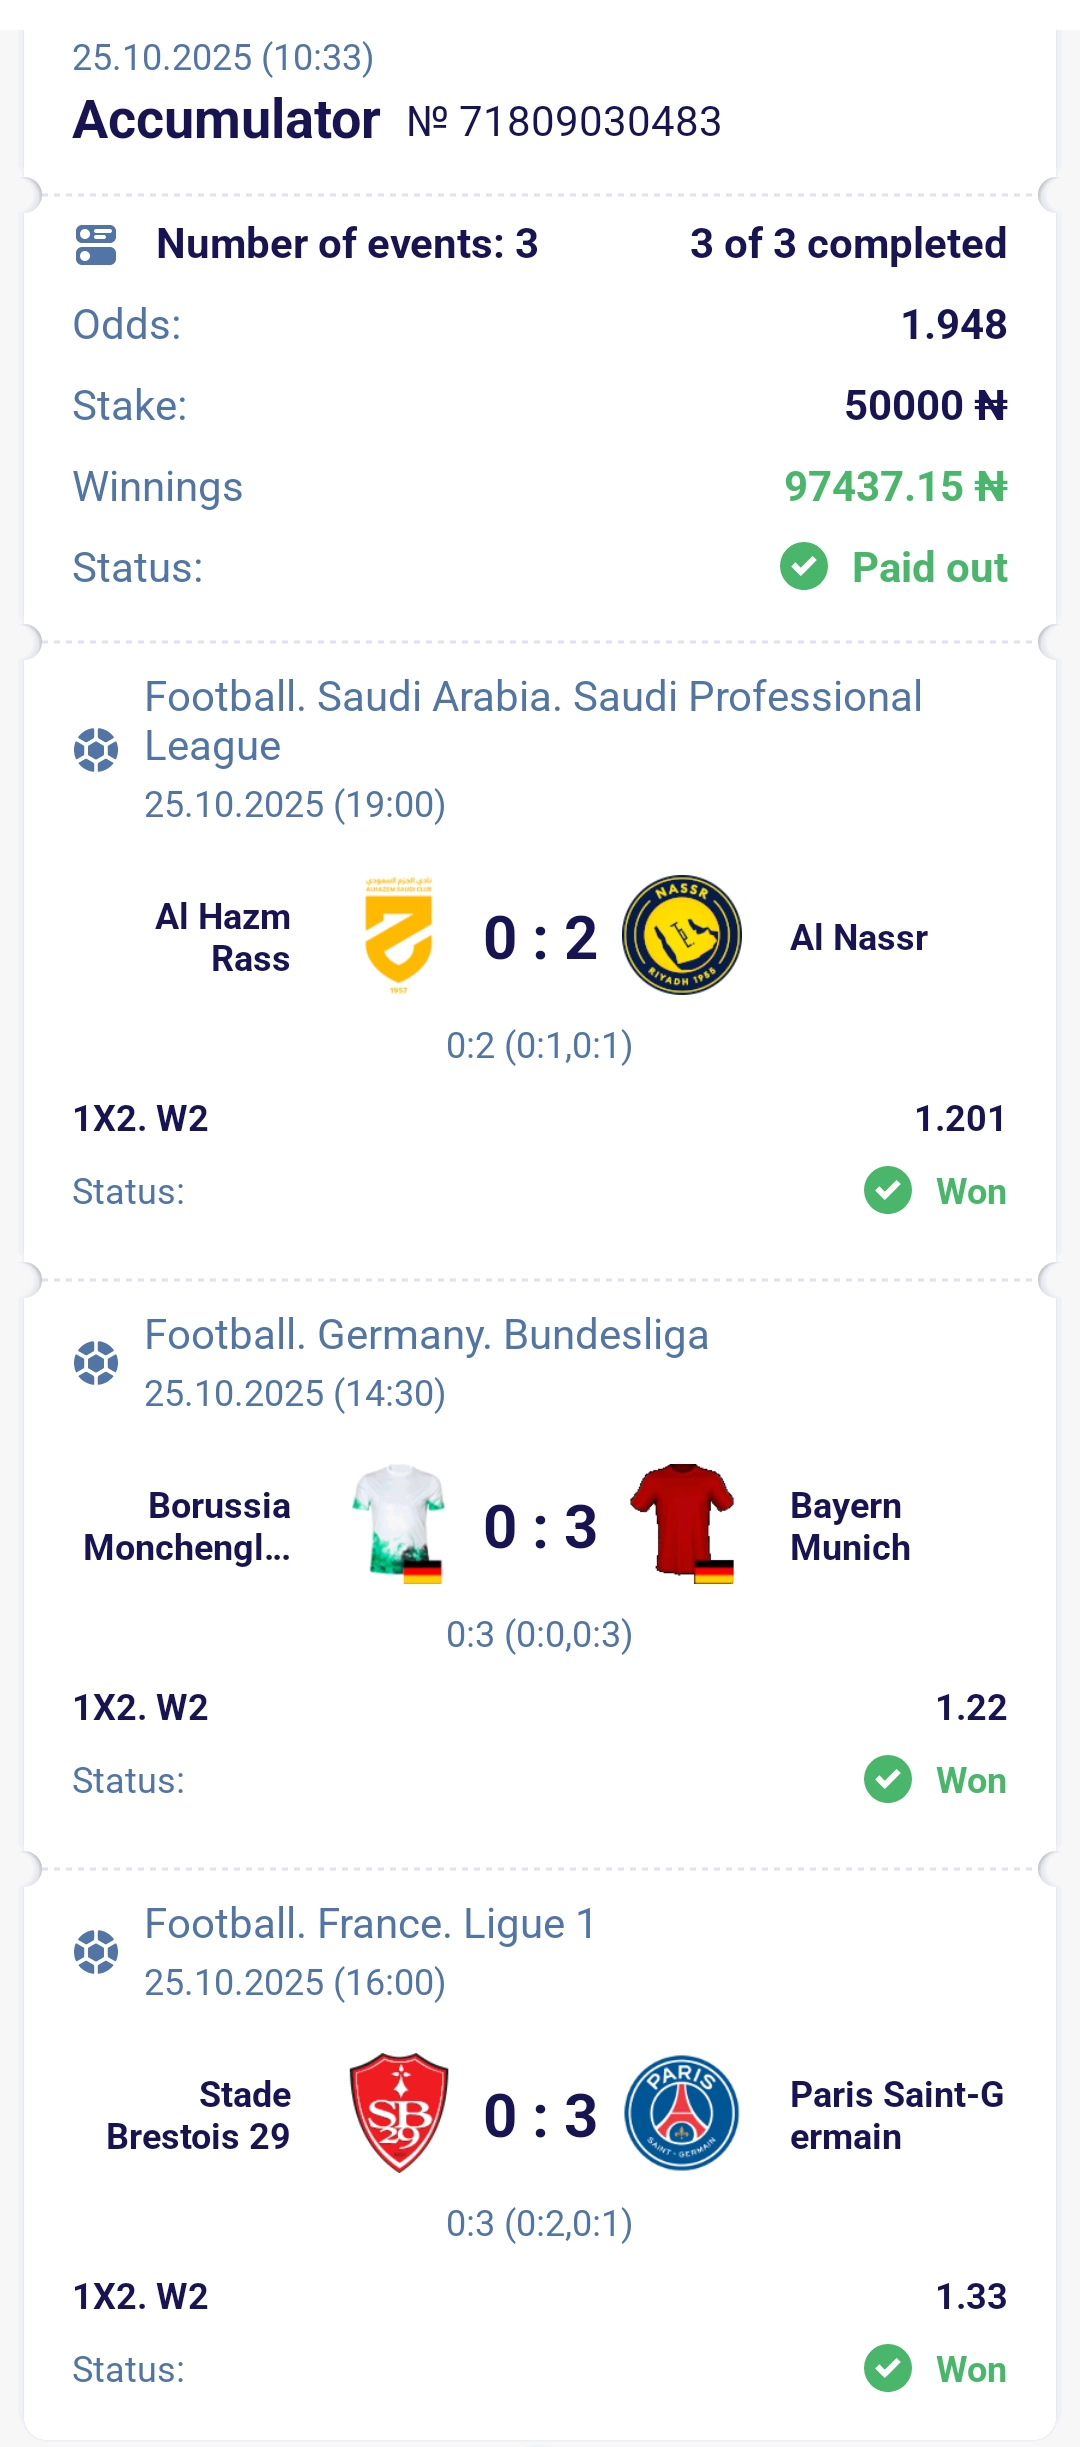
Task: Tap the 0 : 3 score of Brestois match
Action: [x=540, y=2116]
